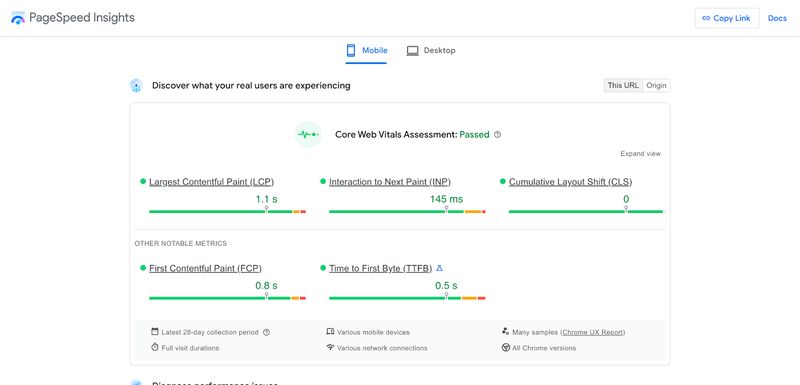The height and width of the screenshot is (385, 800).
Task: Click the desktop monitor icon
Action: [412, 50]
